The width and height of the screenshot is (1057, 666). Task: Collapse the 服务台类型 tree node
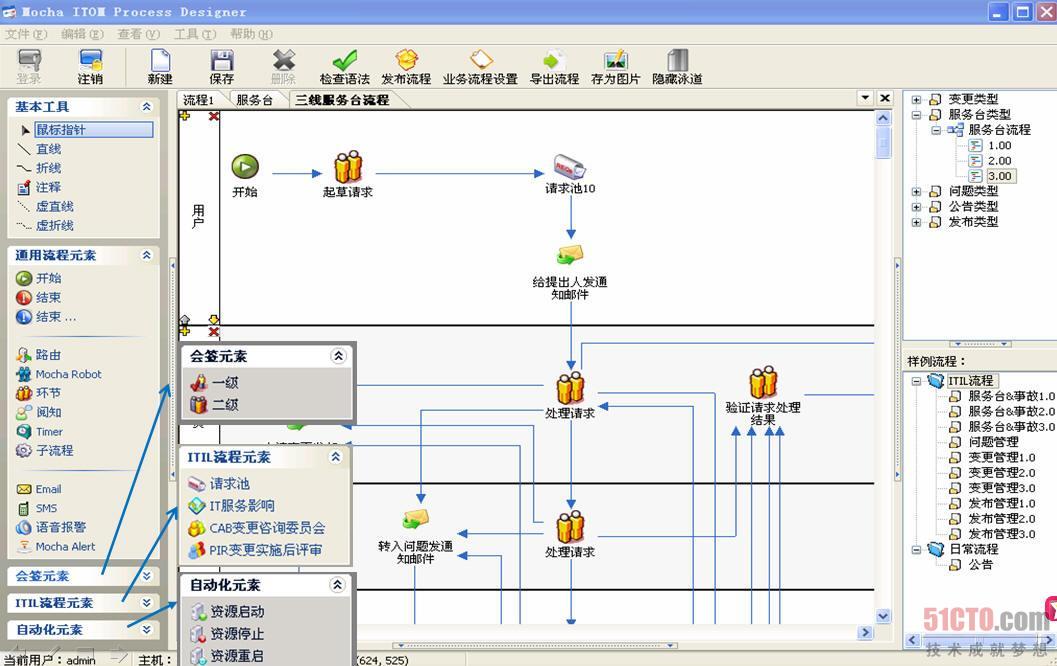pos(916,115)
